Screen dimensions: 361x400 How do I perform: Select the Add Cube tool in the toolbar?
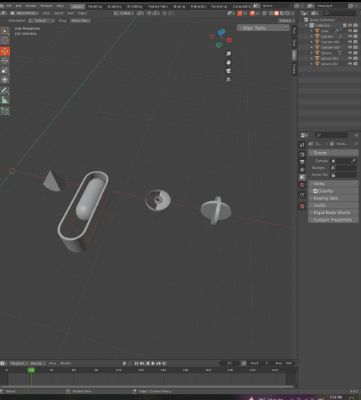click(5, 111)
